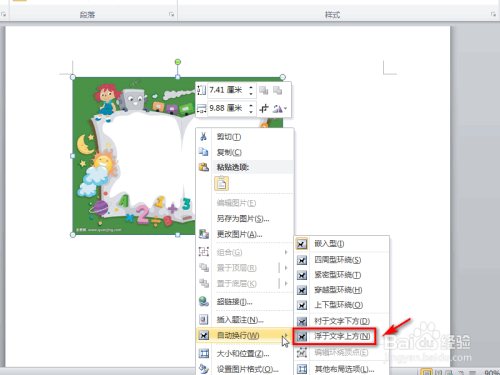Choose 复制(C) copy entry
The height and width of the screenshot is (375, 500).
click(x=245, y=152)
